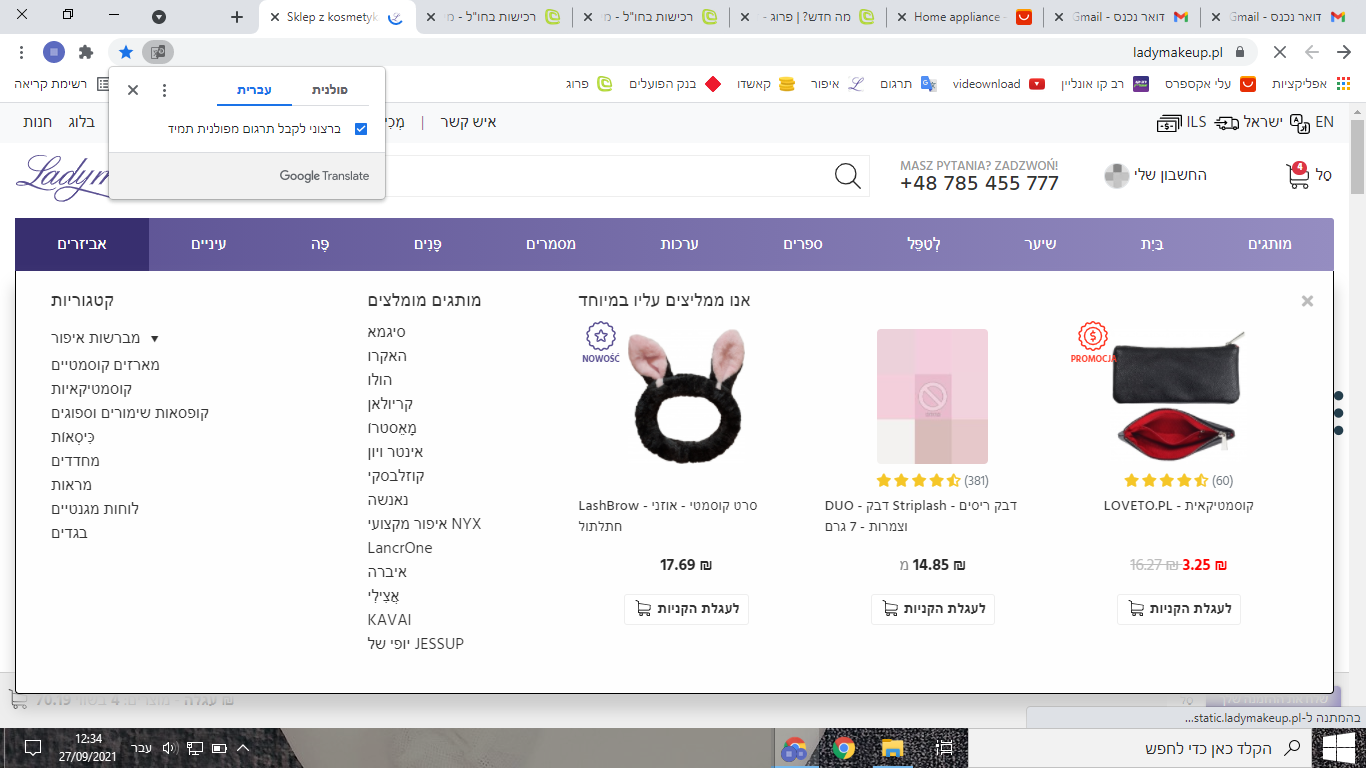
Task: Open the Chrome three-dot menu
Action: (21, 52)
